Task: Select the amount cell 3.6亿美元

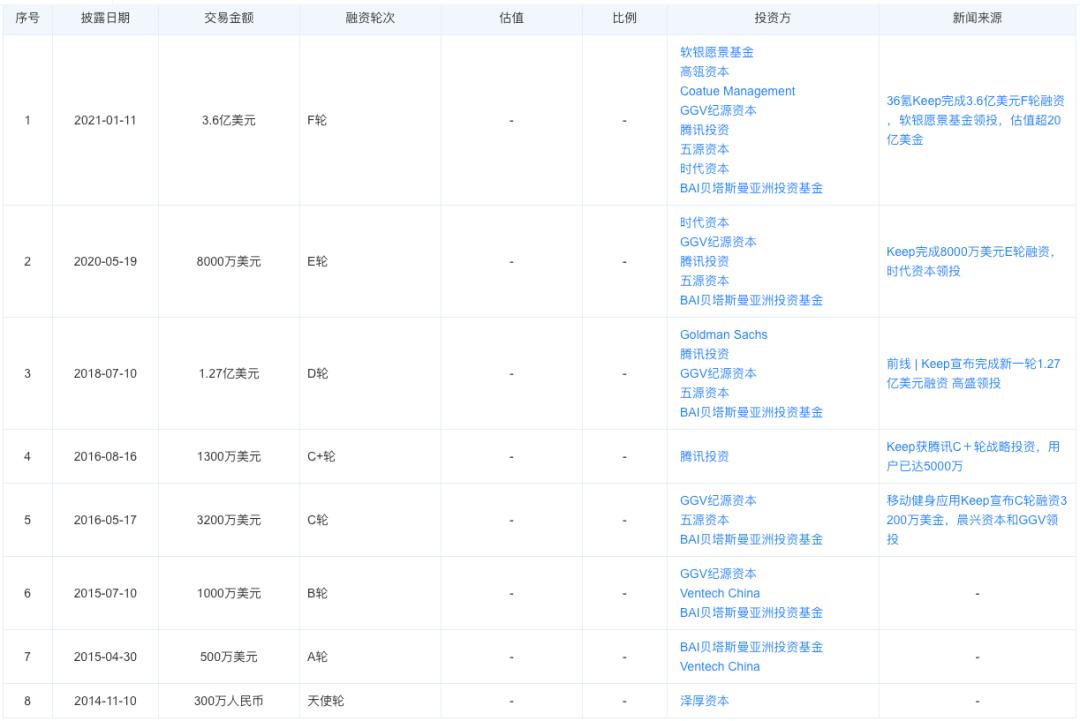Action: point(229,121)
